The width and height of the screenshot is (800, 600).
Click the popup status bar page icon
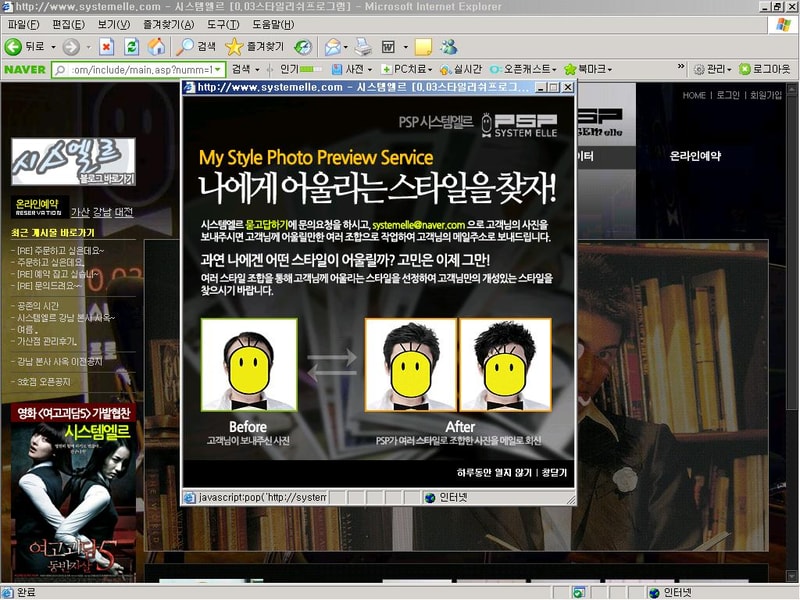point(189,497)
